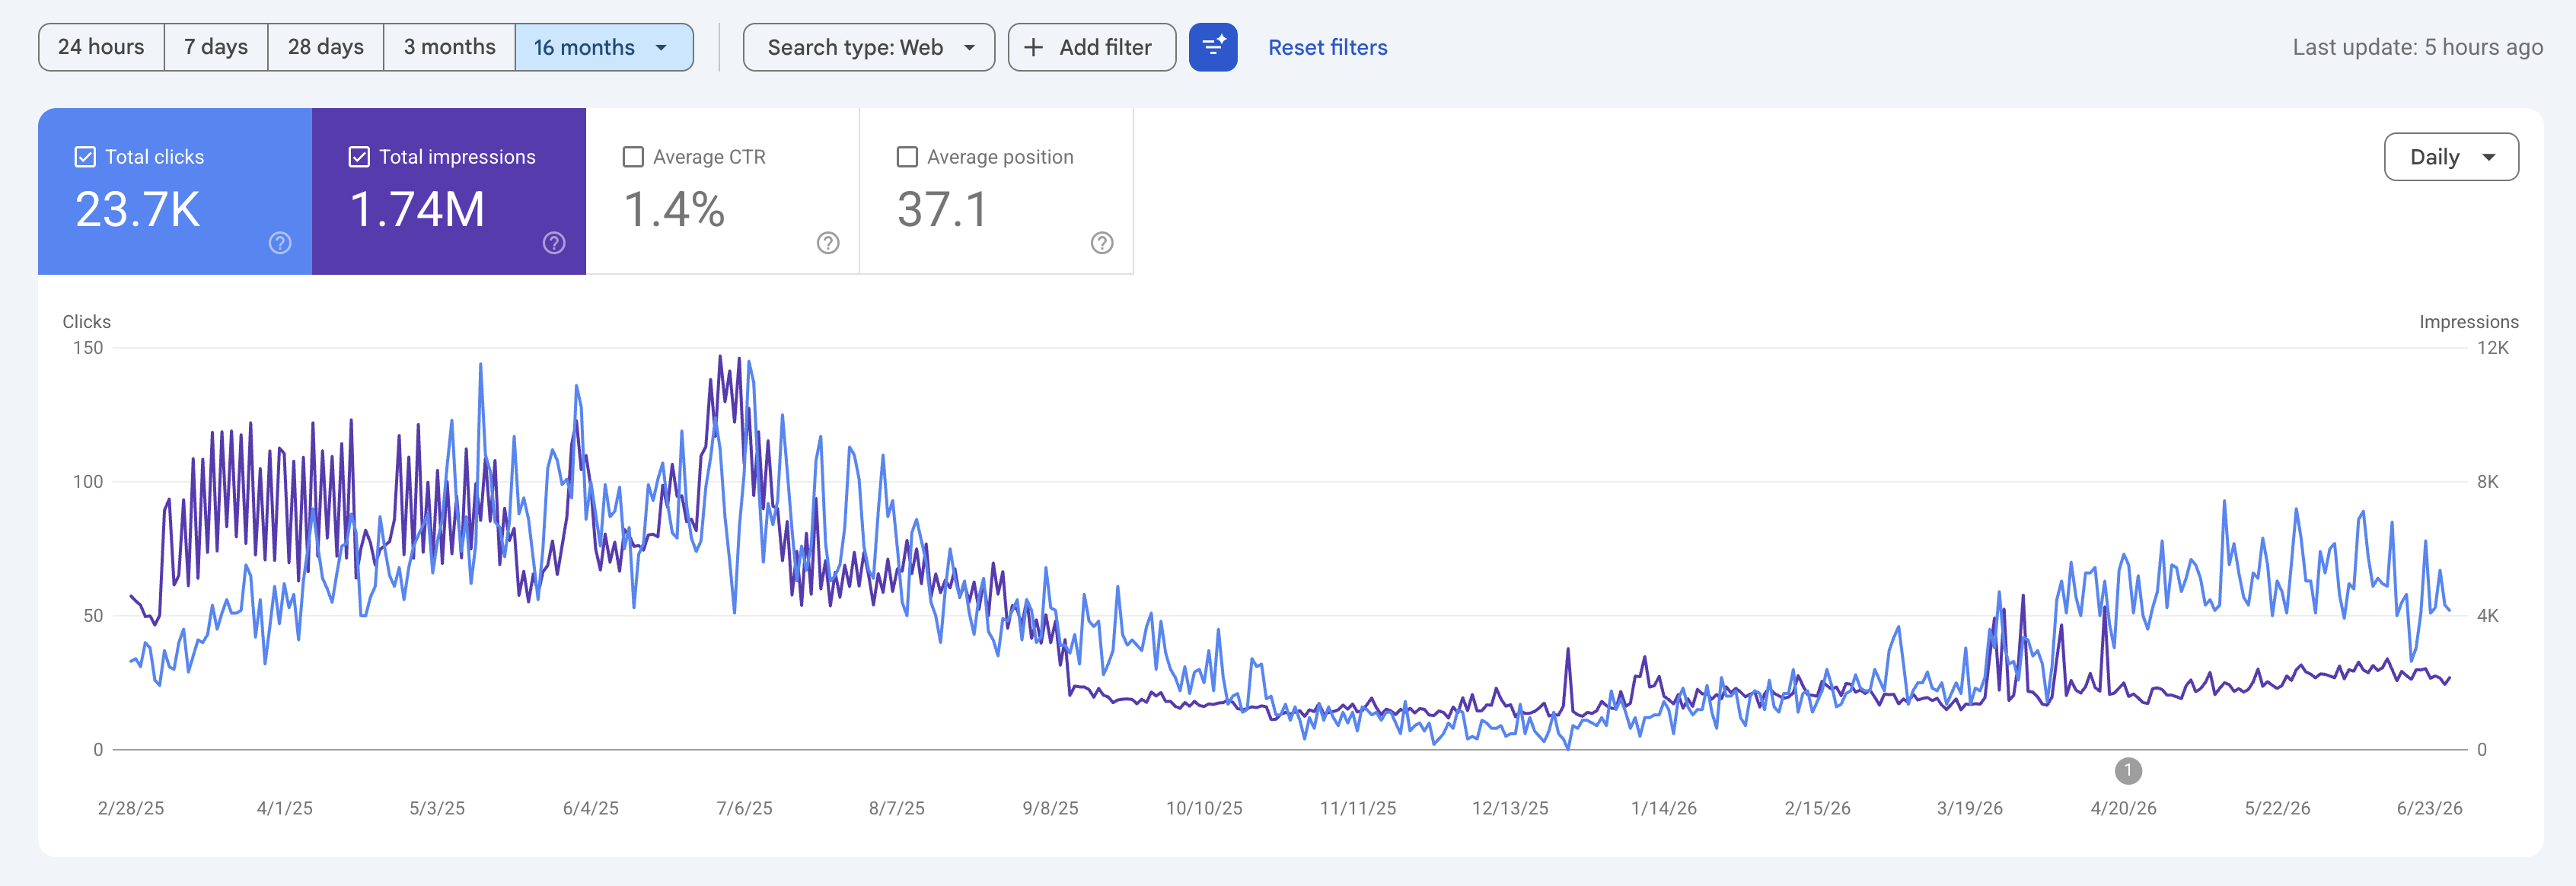Select the 7 days range tab

[x=216, y=47]
